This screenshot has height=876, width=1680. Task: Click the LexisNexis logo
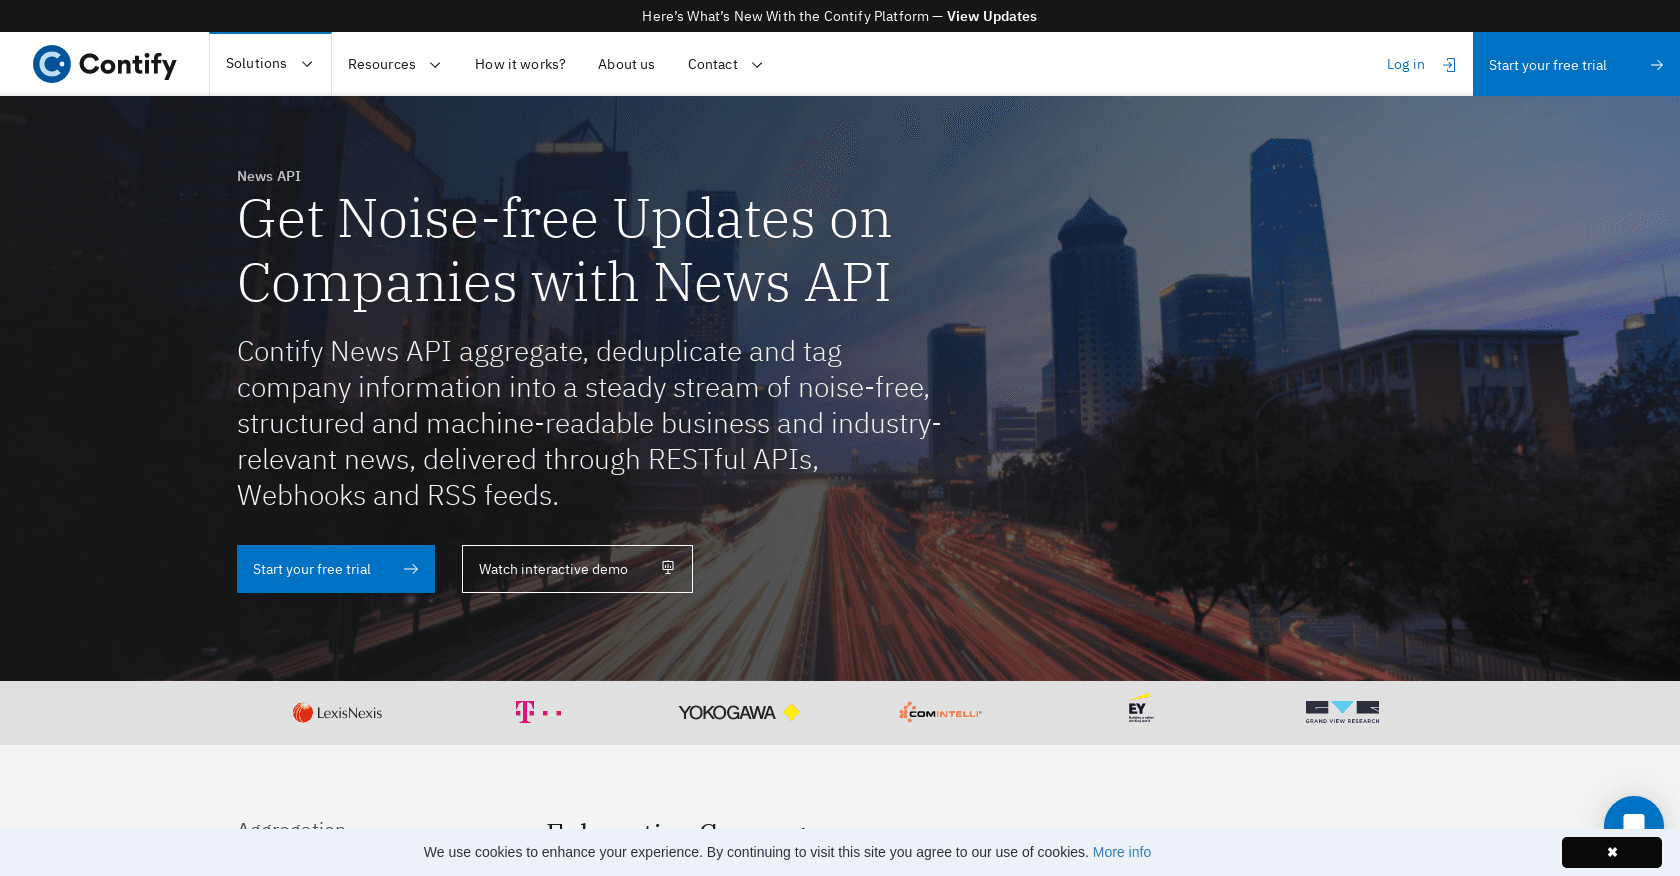pyautogui.click(x=337, y=713)
